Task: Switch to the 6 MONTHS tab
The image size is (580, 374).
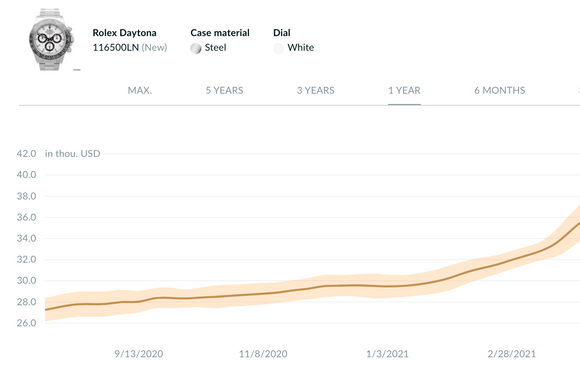Action: pyautogui.click(x=500, y=90)
